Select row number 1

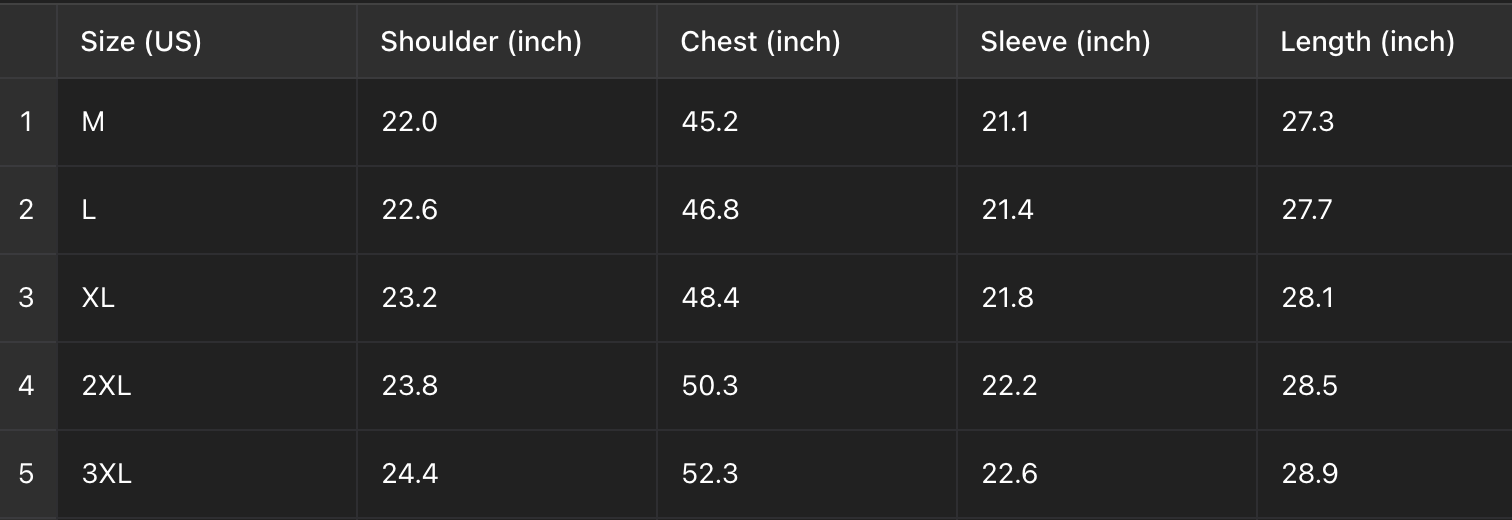(28, 122)
